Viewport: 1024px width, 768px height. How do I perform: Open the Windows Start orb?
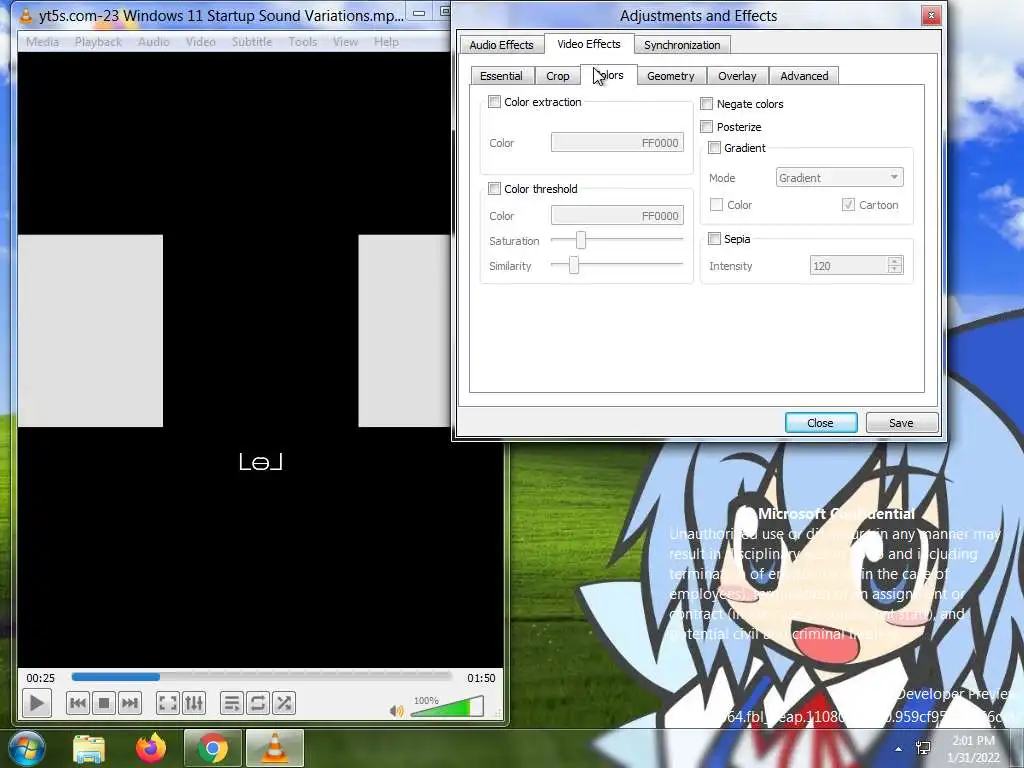tap(26, 748)
